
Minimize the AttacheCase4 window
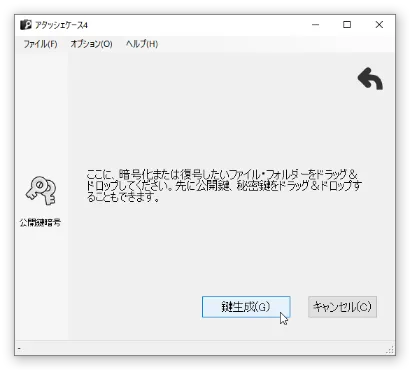[x=315, y=25]
